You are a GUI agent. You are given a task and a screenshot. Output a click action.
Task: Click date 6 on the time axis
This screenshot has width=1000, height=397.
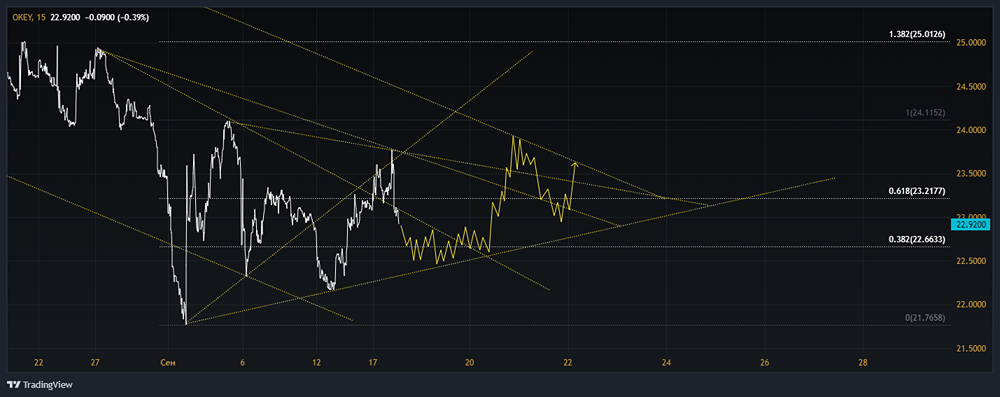click(242, 363)
